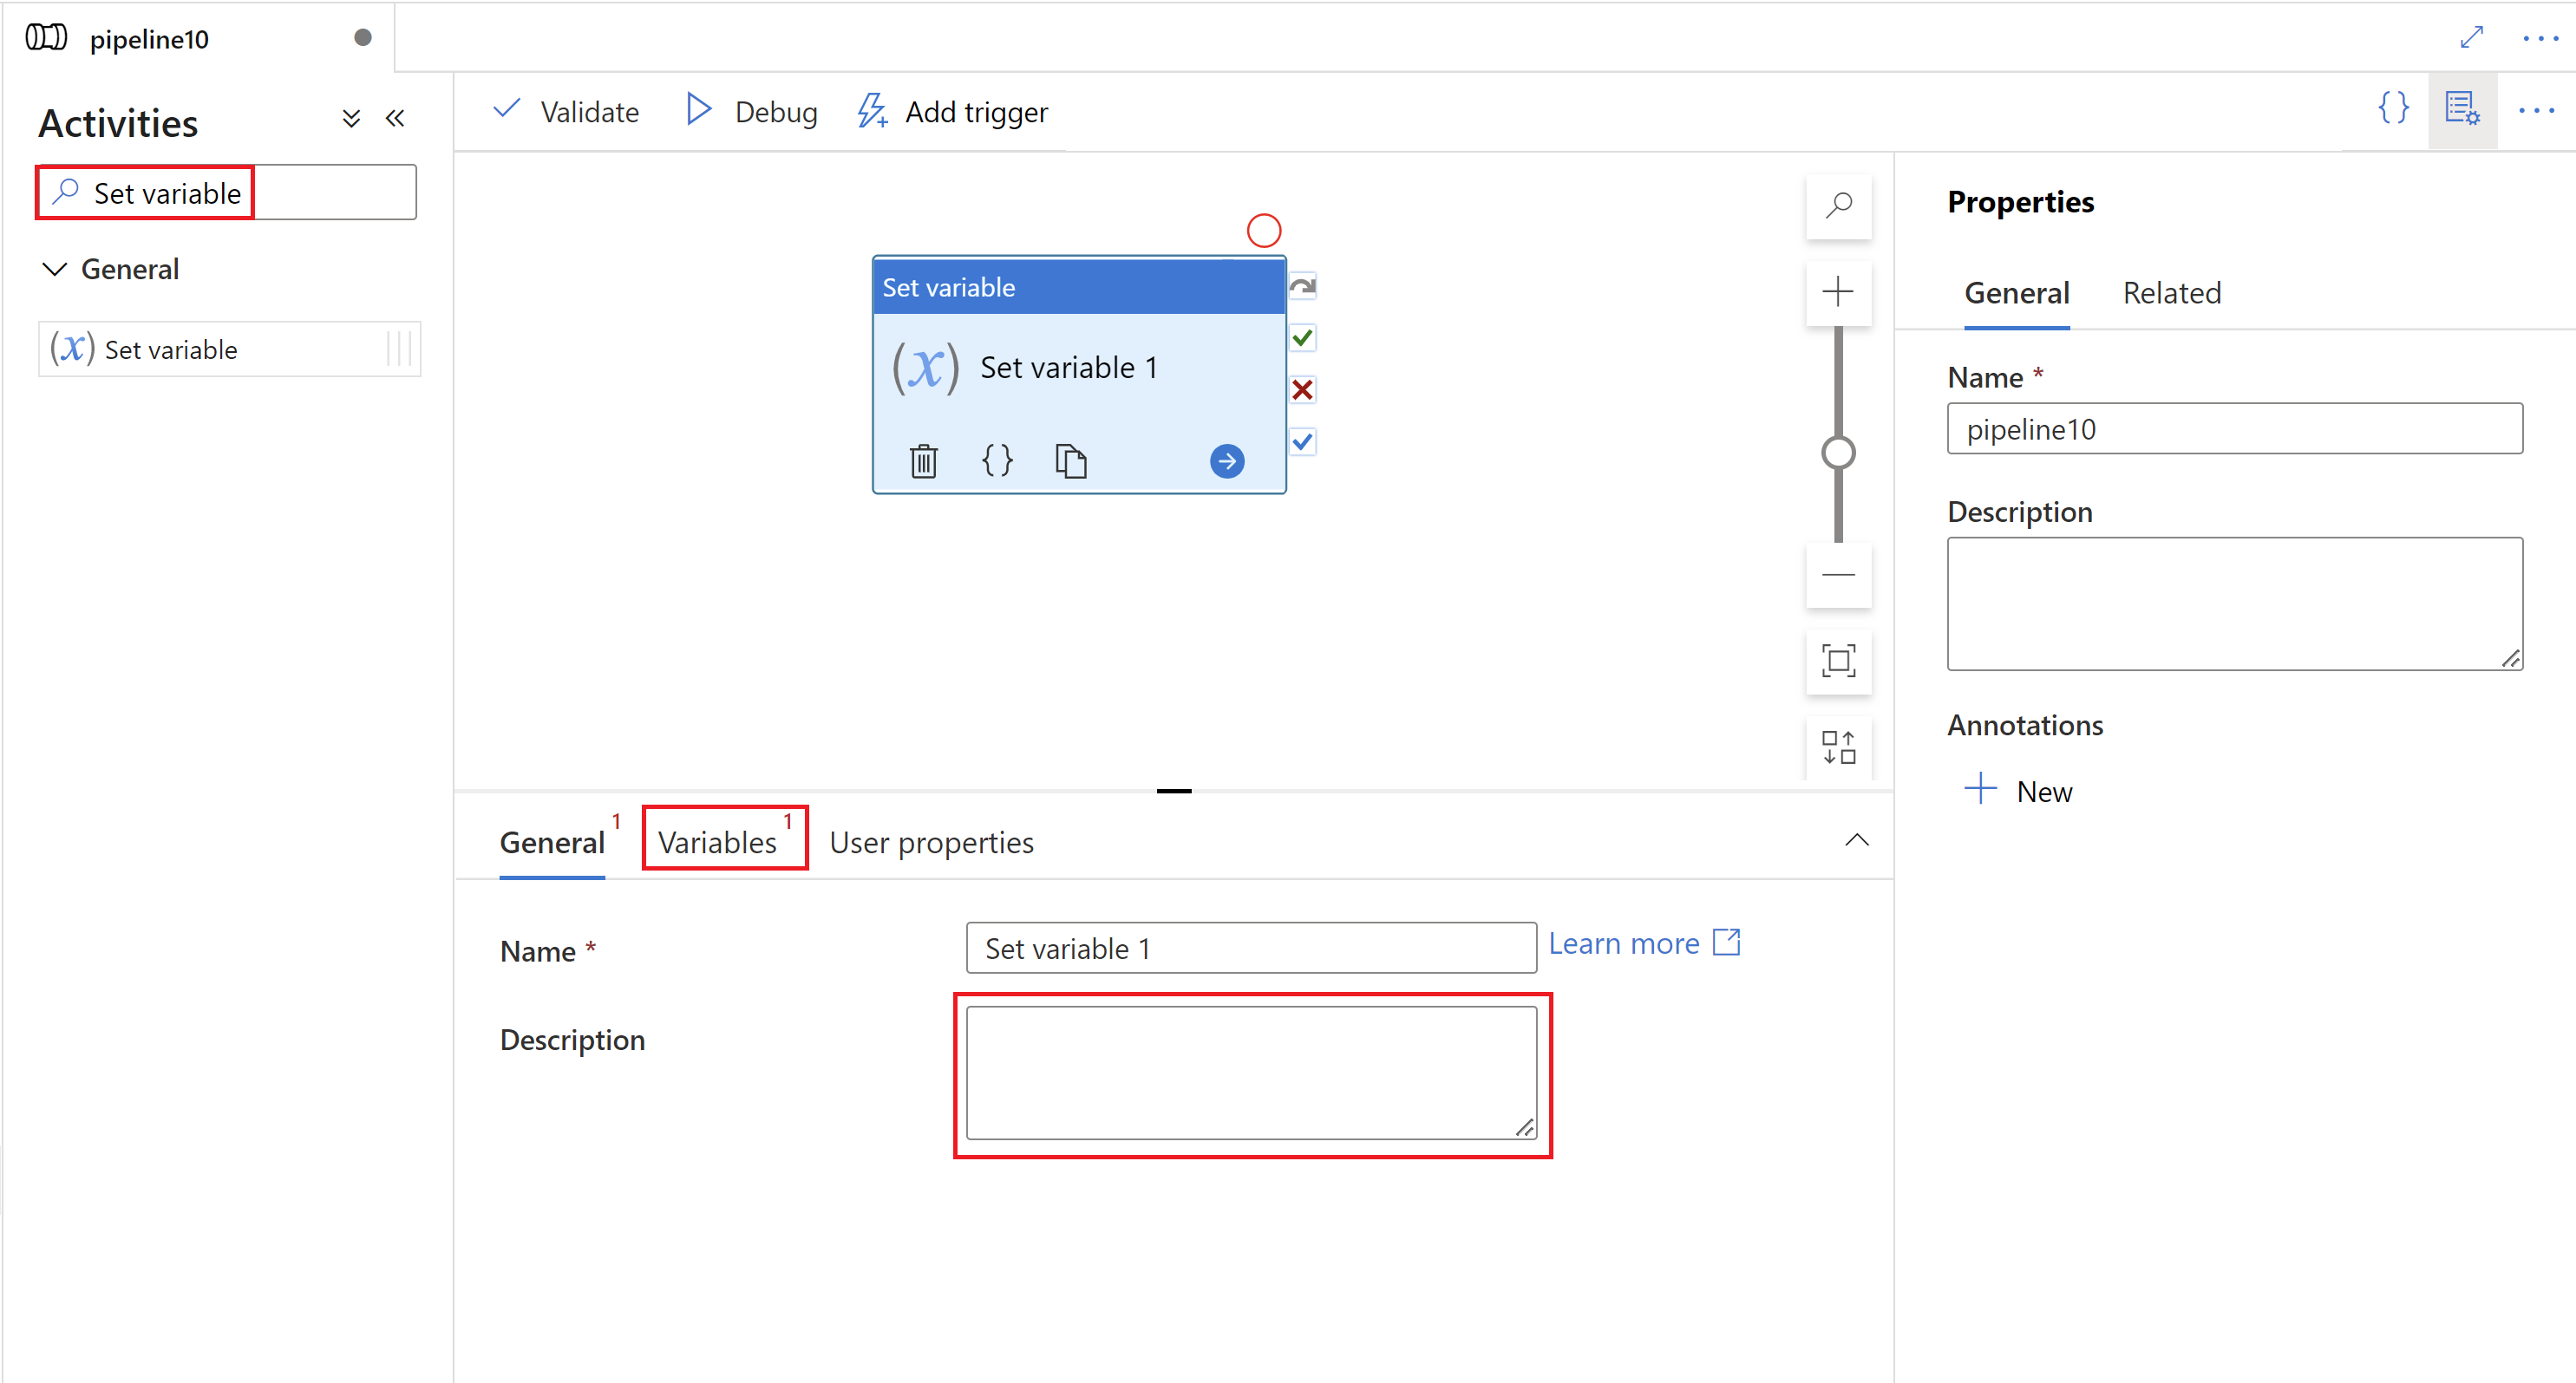
Task: Click the Add new annotation button
Action: pyautogui.click(x=2019, y=788)
